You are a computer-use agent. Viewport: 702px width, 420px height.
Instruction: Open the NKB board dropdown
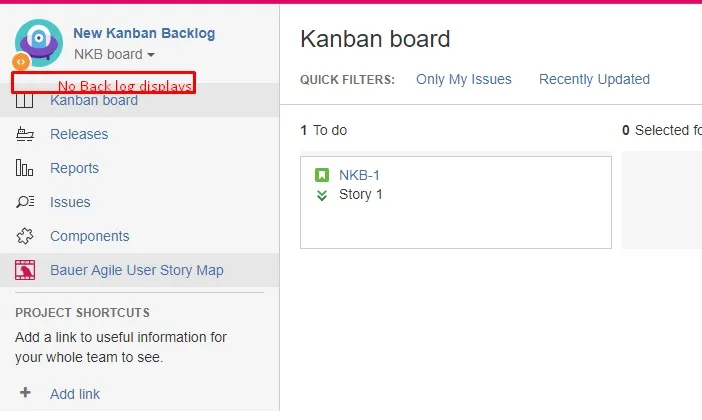coord(115,55)
